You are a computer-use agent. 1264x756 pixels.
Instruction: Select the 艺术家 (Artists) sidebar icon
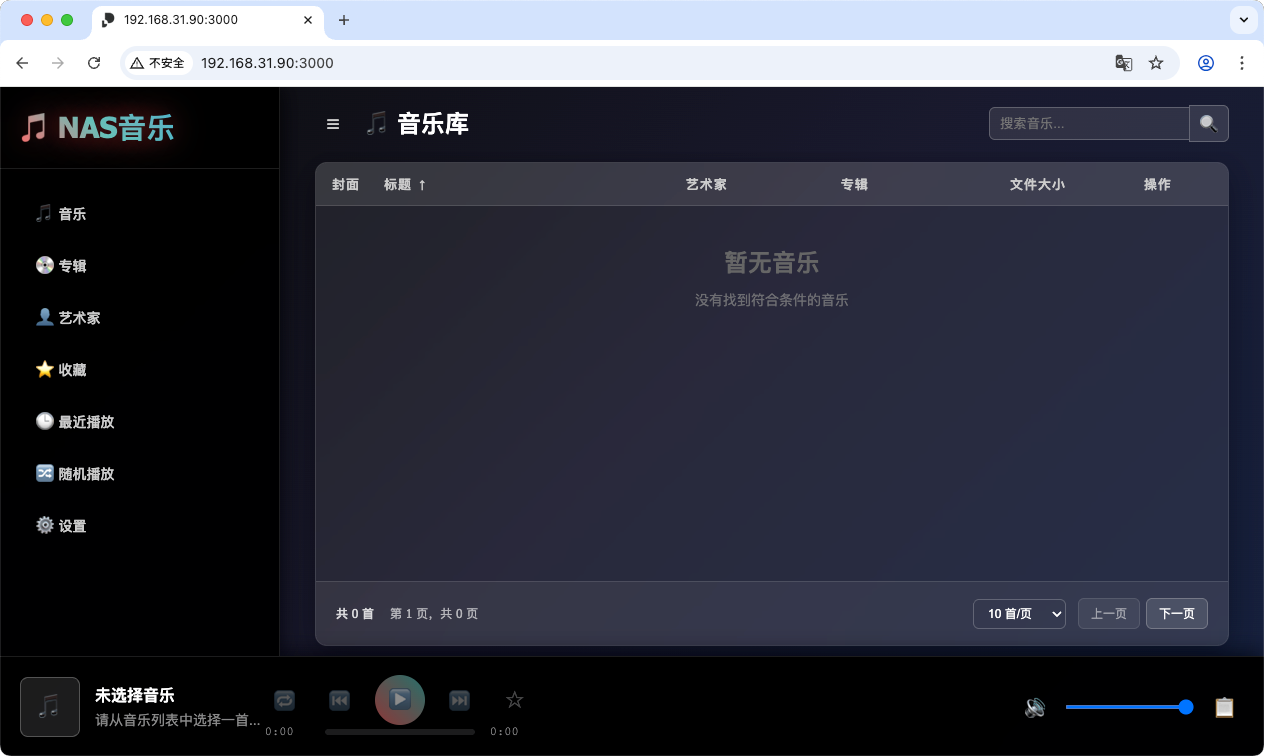click(x=45, y=317)
